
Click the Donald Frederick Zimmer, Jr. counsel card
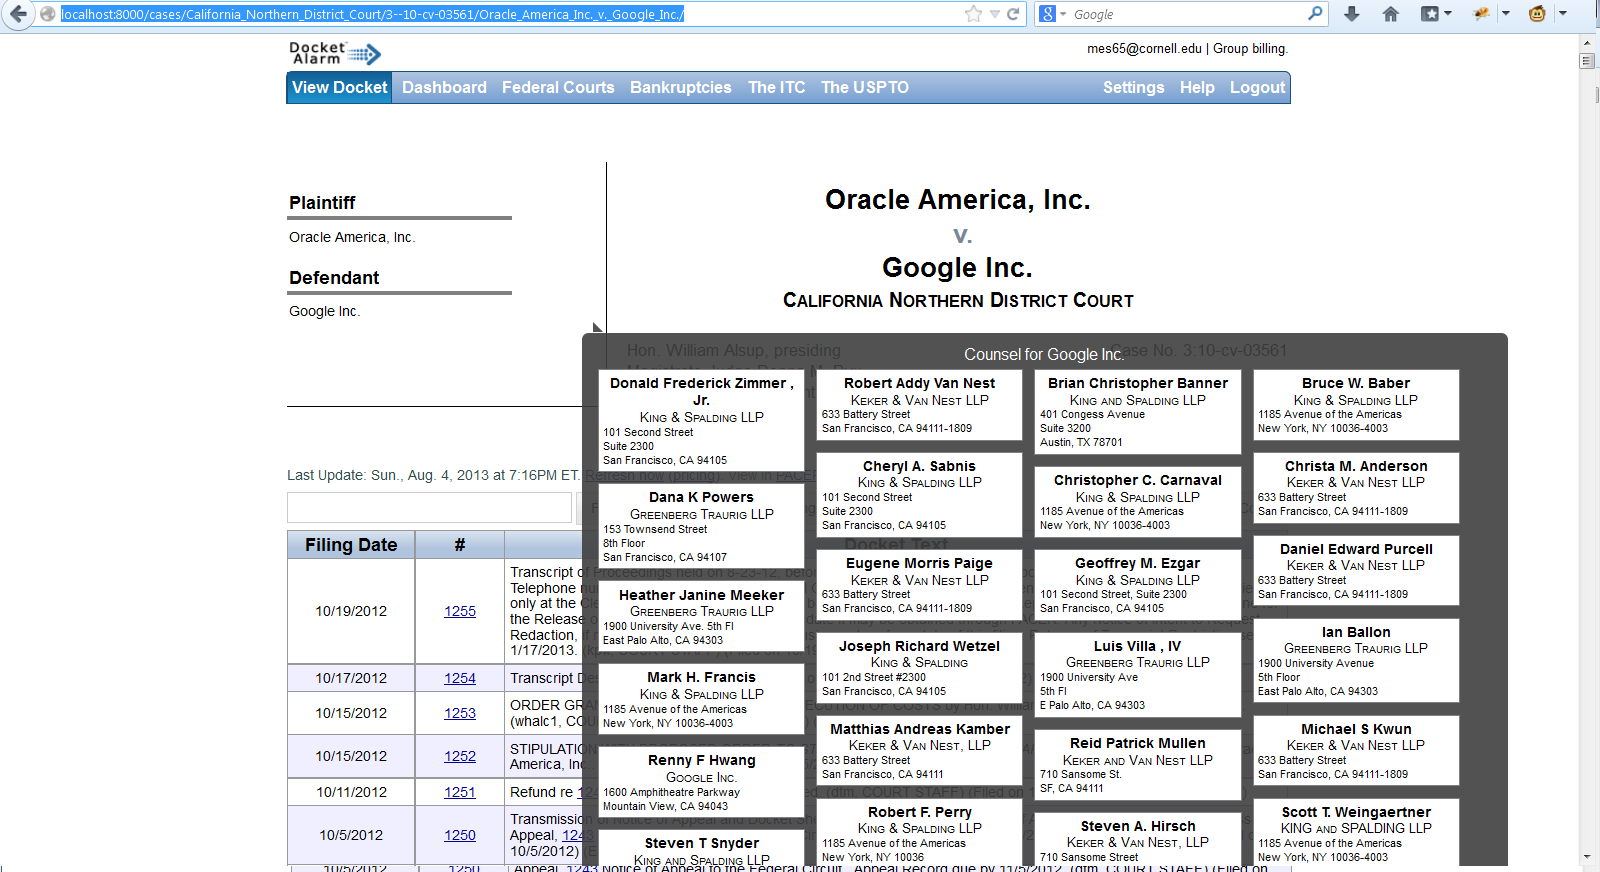click(x=701, y=420)
